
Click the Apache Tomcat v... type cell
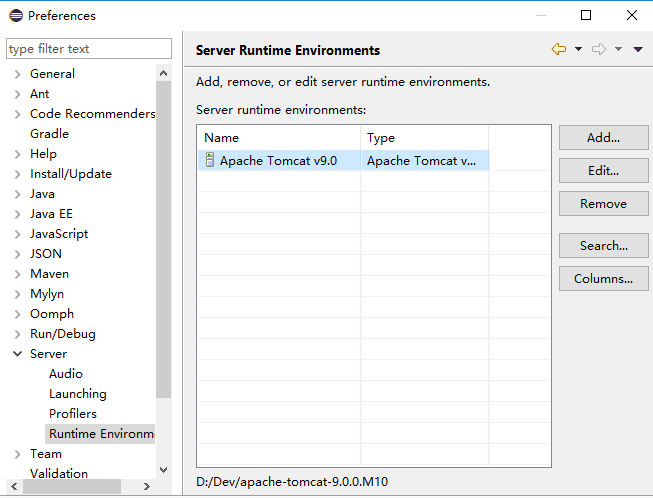425,160
